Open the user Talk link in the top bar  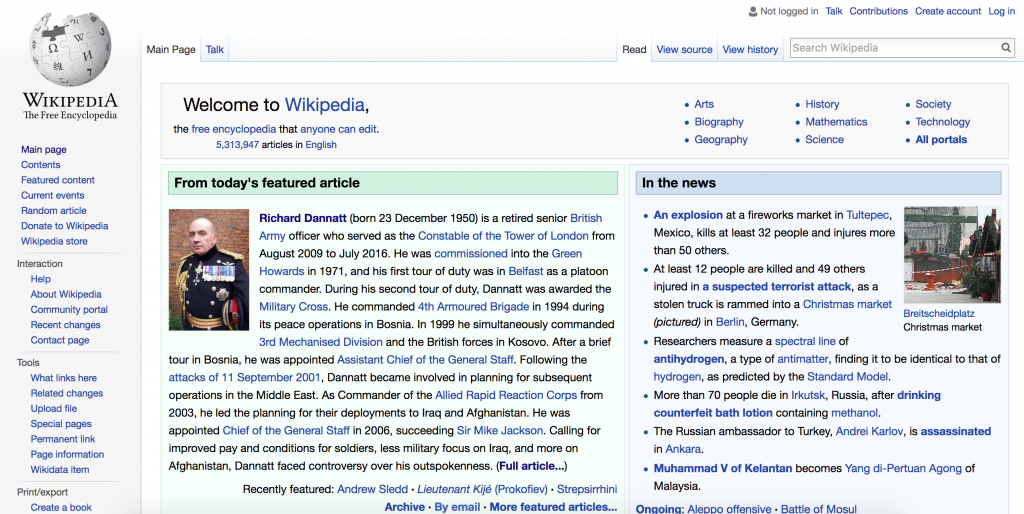pos(834,11)
